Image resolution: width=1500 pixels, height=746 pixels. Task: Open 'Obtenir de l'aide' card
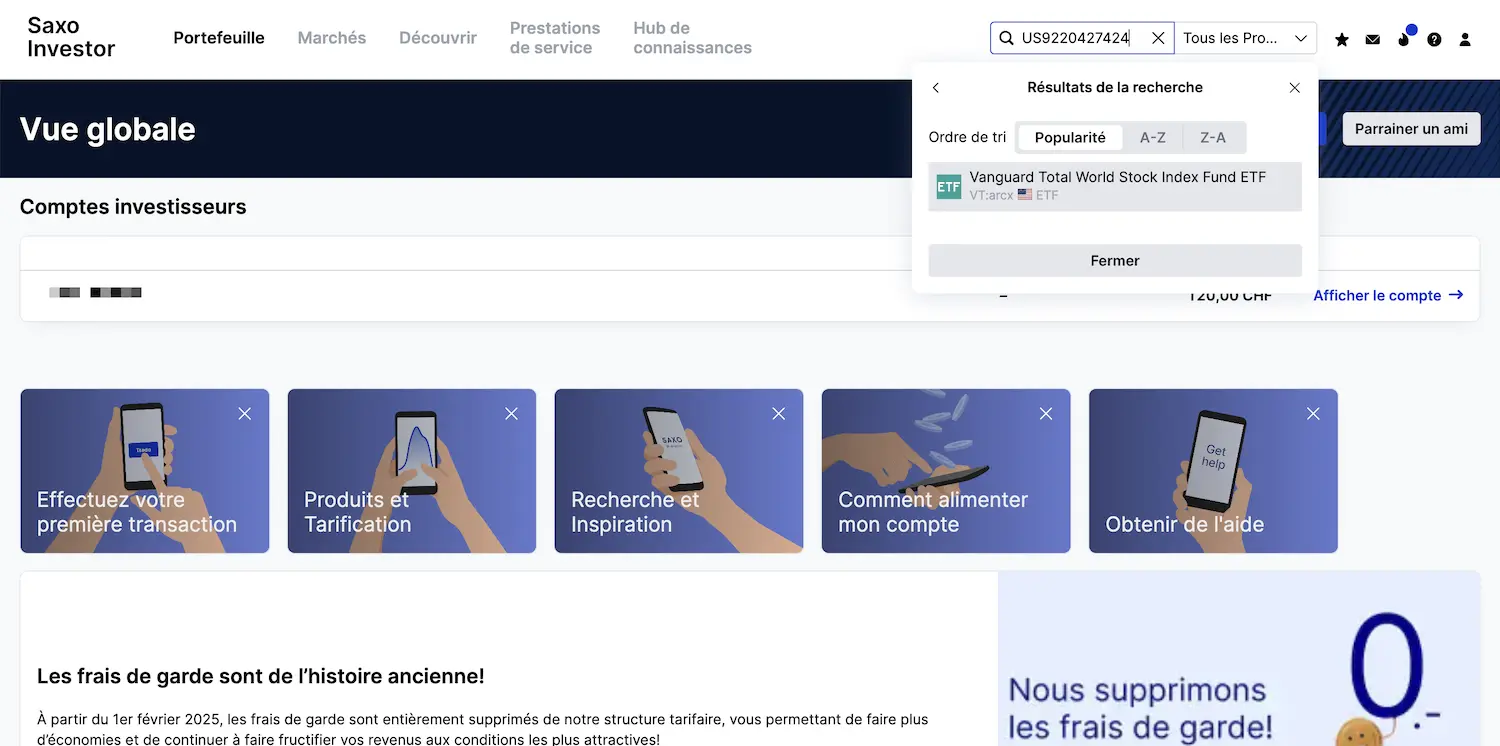point(1213,471)
